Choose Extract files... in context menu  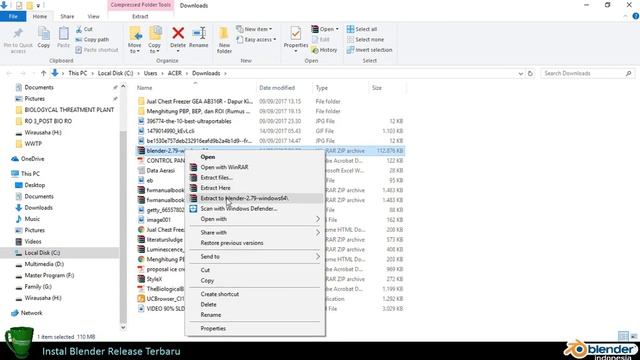pyautogui.click(x=255, y=178)
